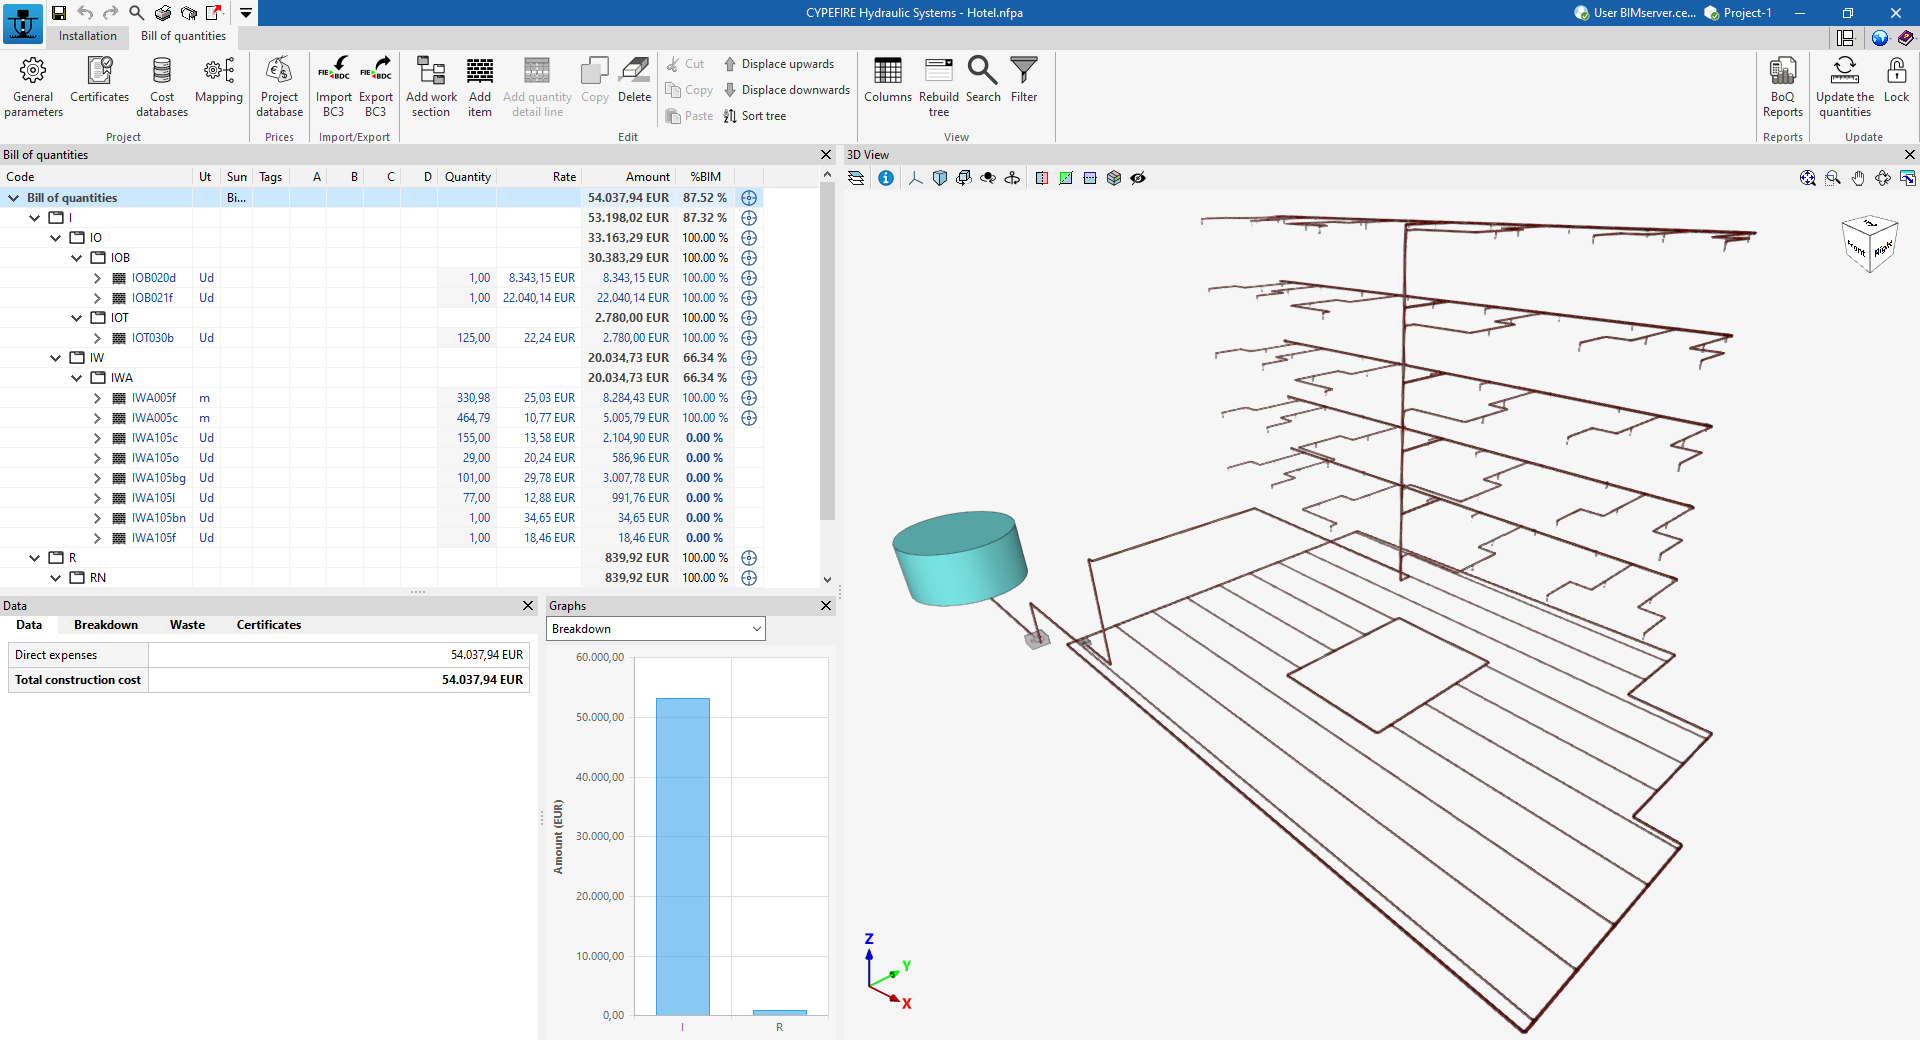Open the Project database prices
Viewport: 1920px width, 1040px height.
(279, 87)
